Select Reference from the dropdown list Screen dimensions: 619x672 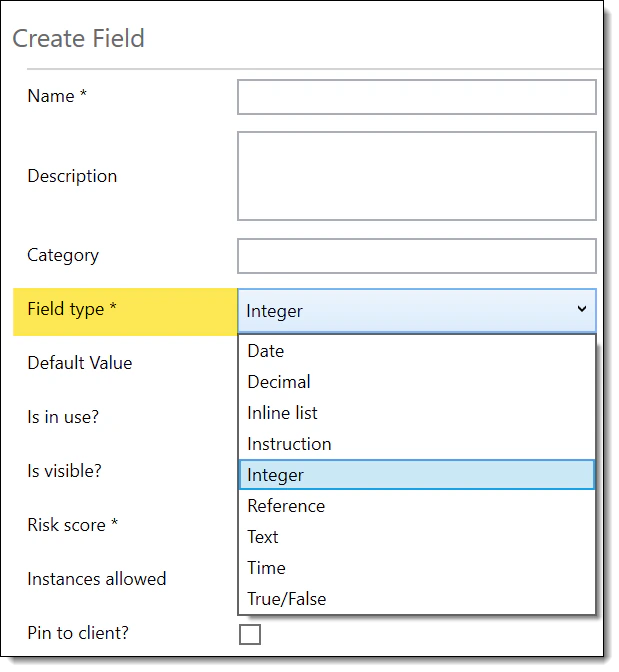click(x=417, y=506)
